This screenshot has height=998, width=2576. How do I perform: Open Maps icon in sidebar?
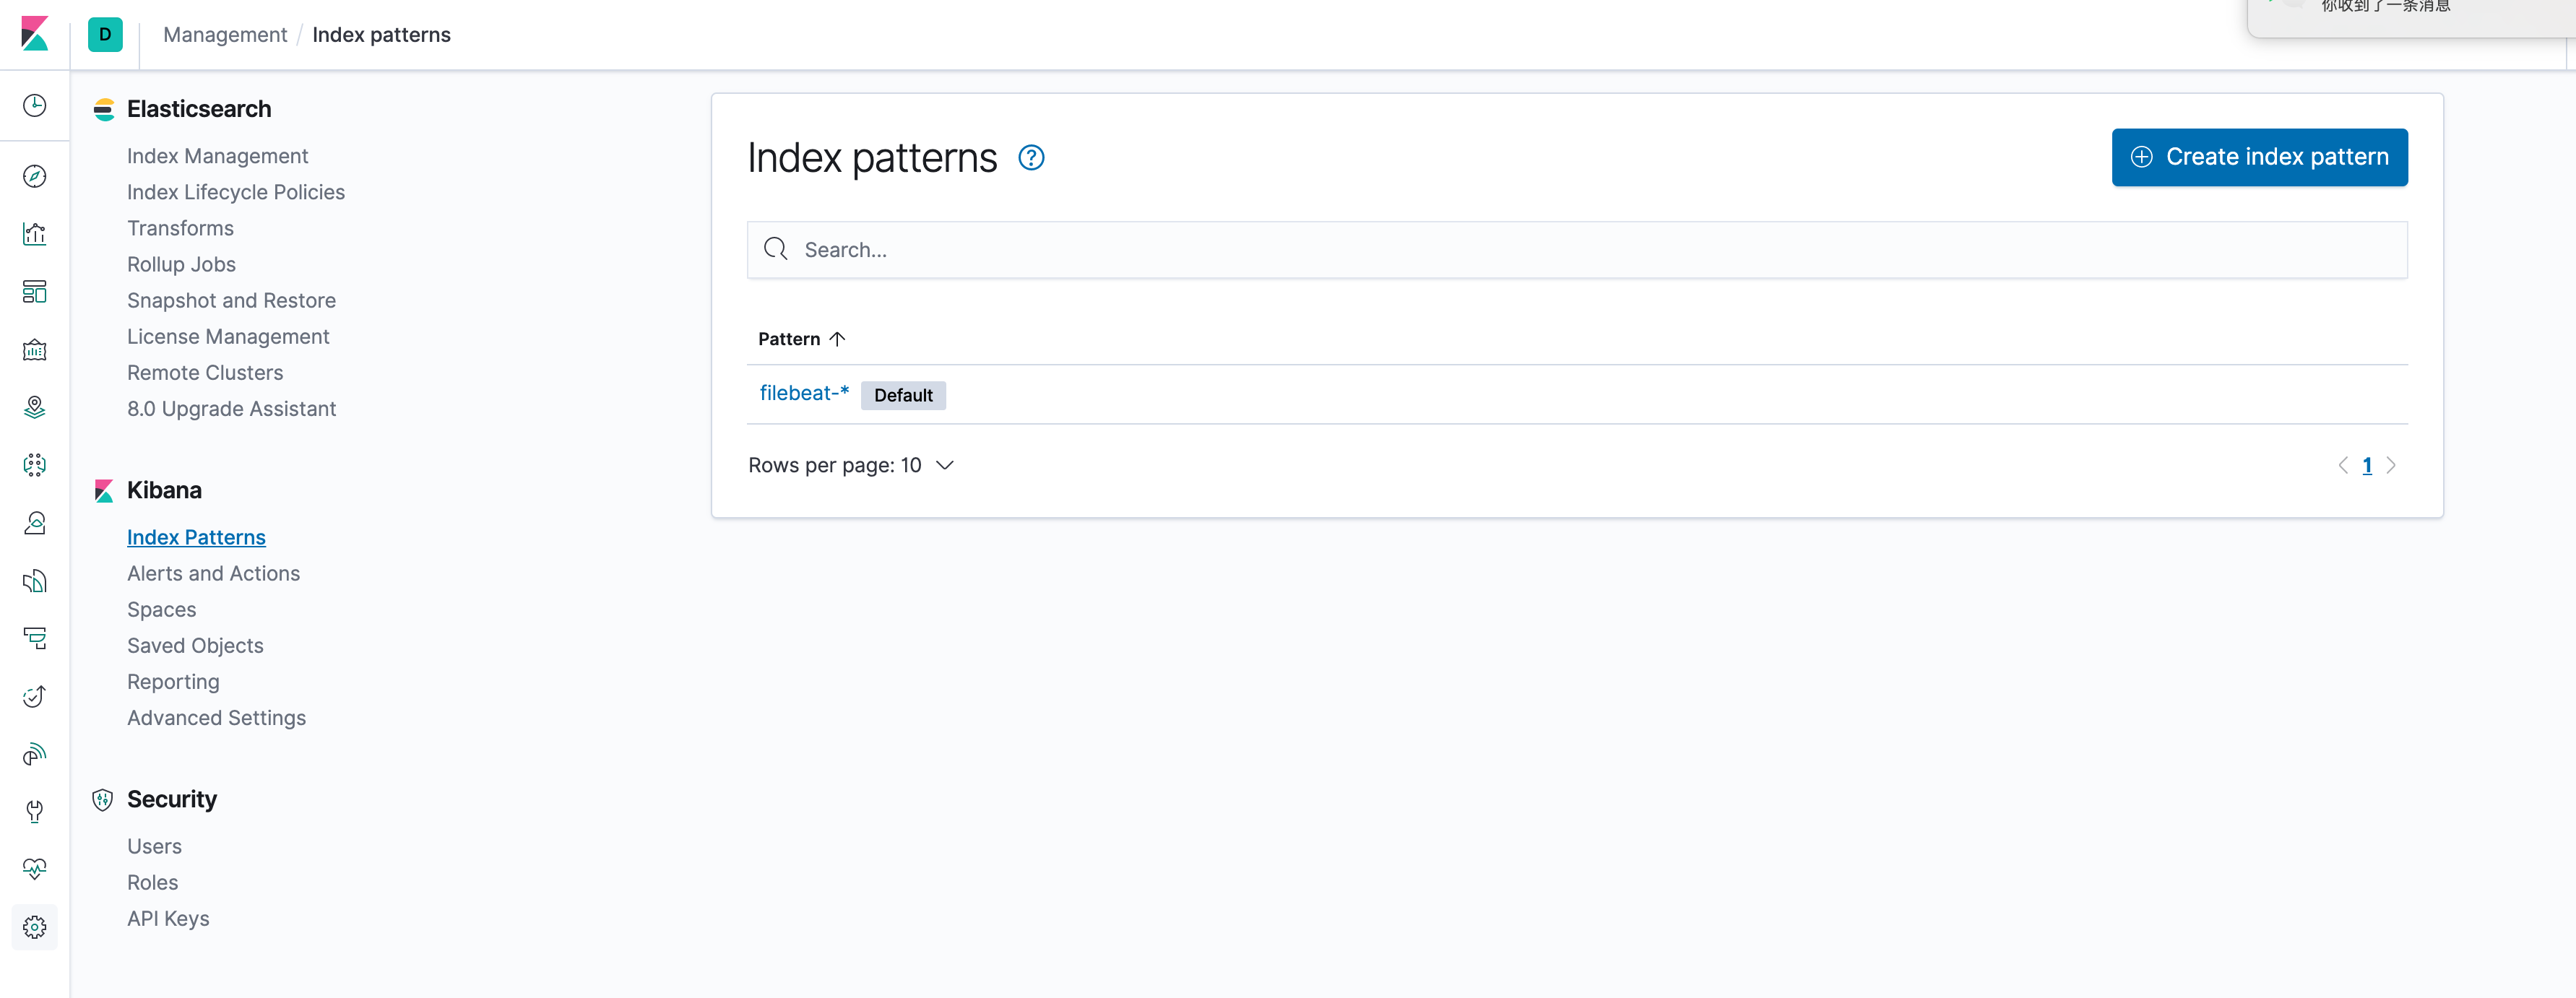[34, 407]
